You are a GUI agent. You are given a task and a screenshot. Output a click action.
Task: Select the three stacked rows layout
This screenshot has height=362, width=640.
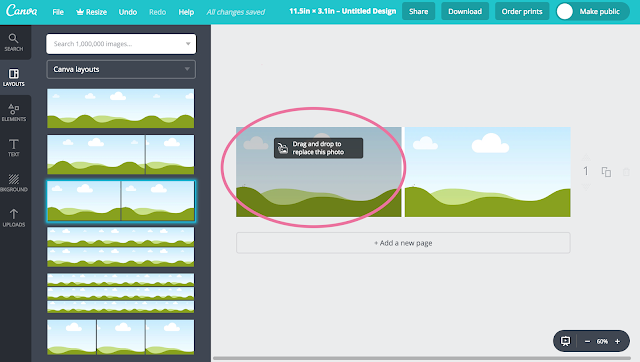(x=121, y=293)
